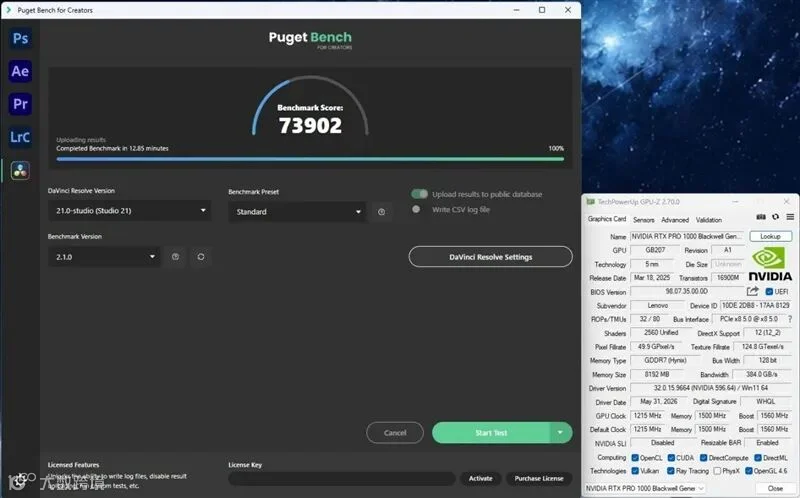
Task: Open the Benchmark Version 2.1.0 dropdown
Action: tap(104, 257)
